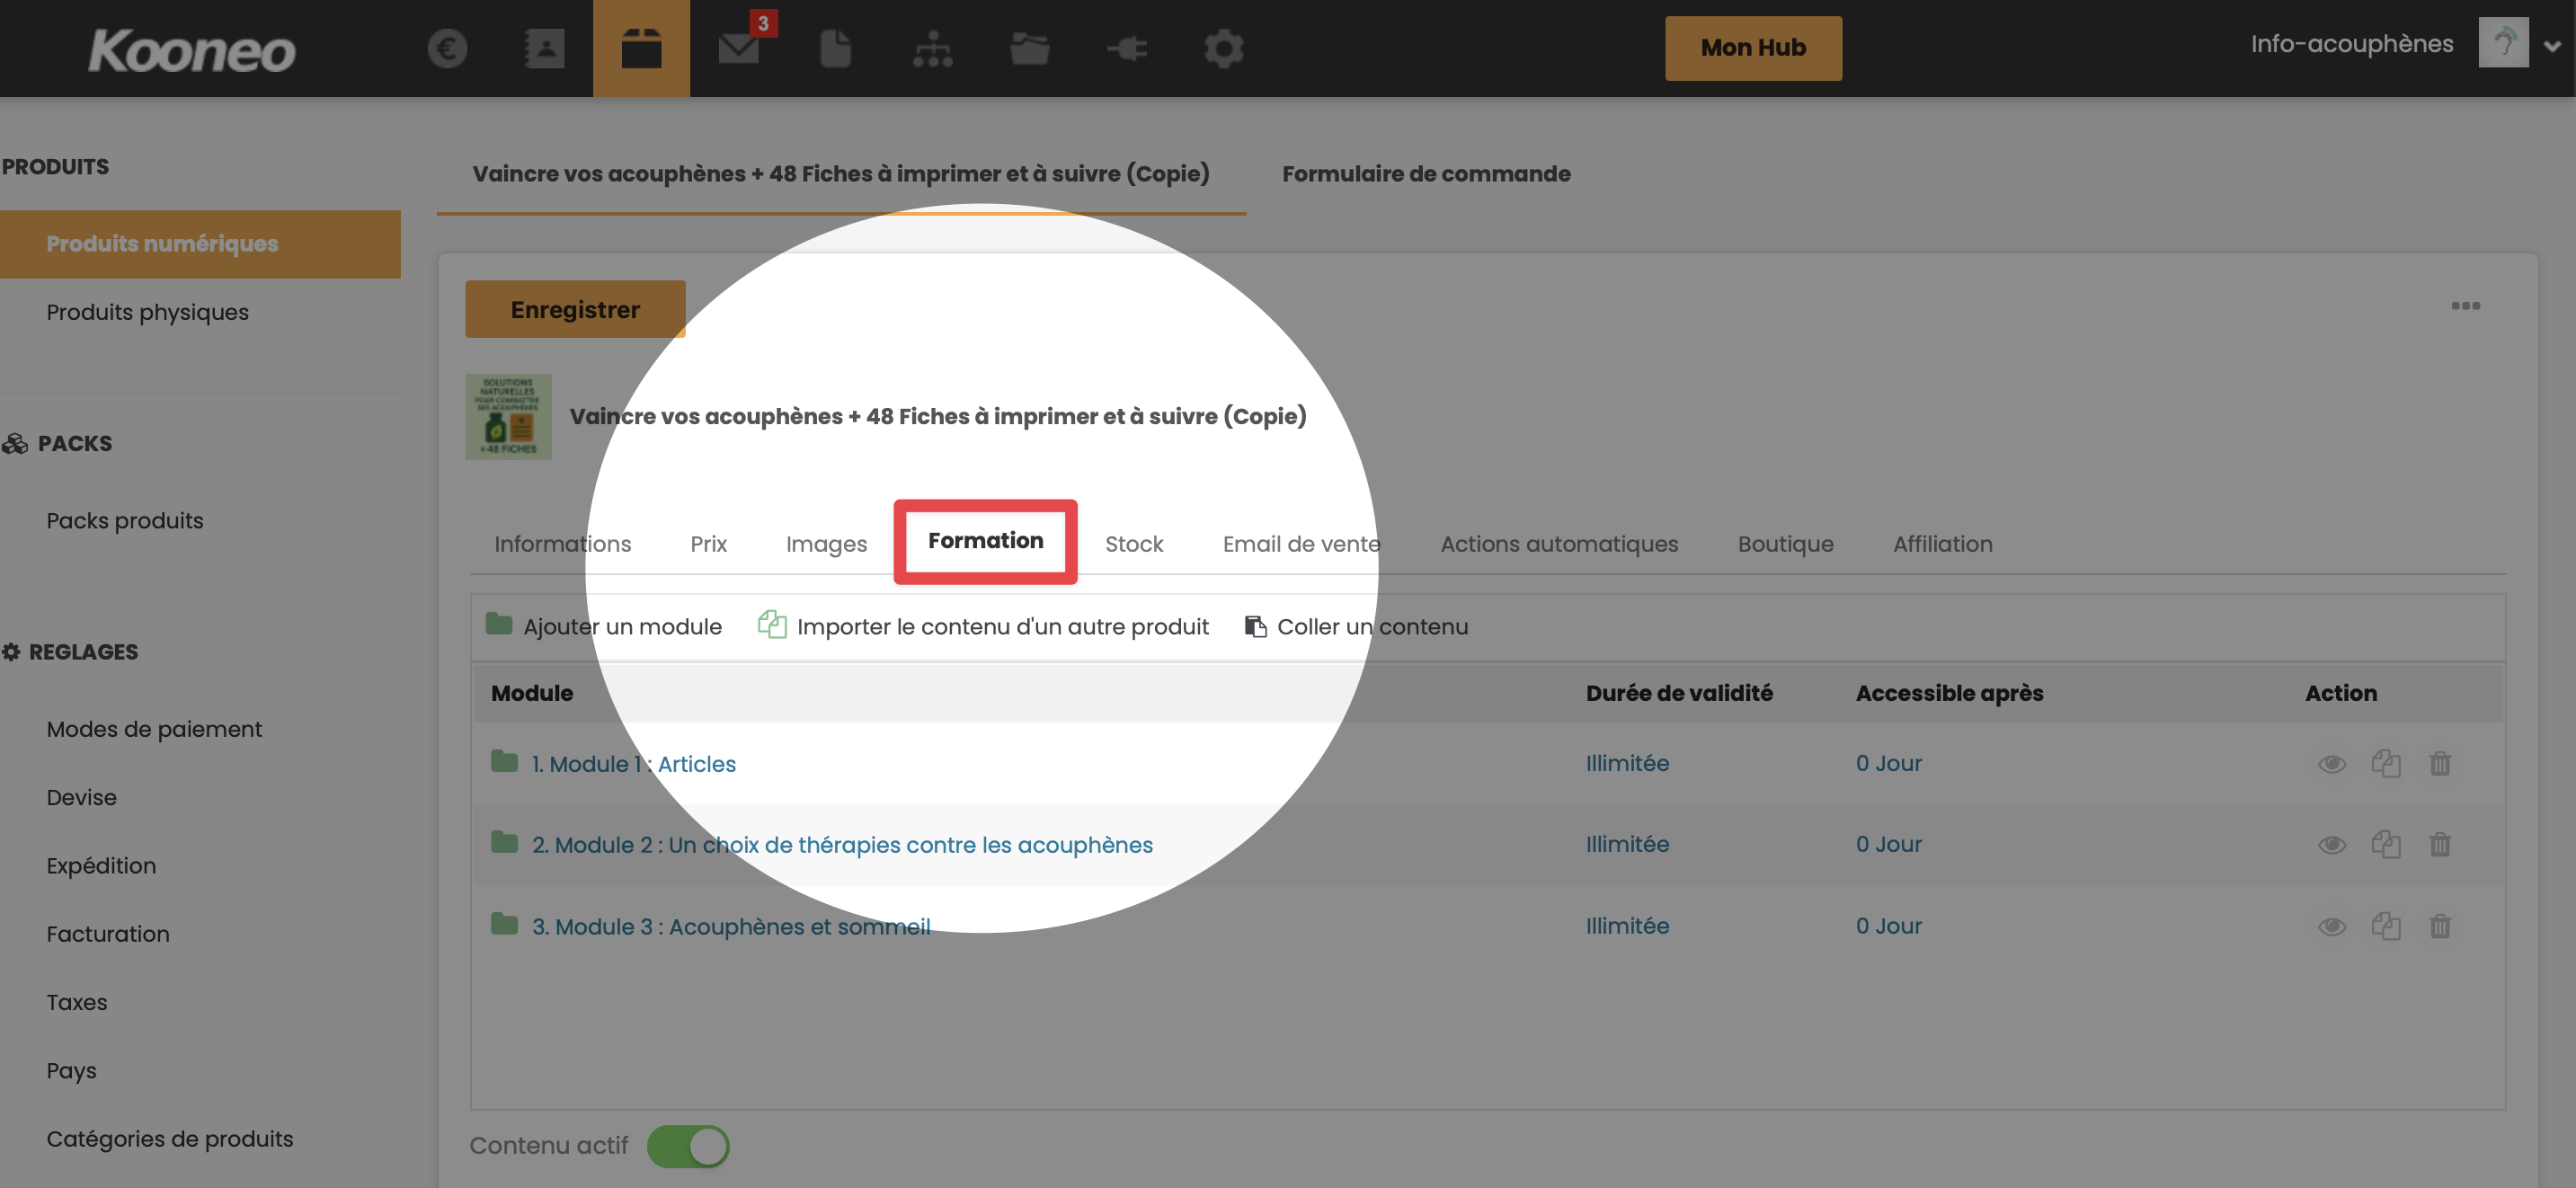Open the mail icon with badge 3
The height and width of the screenshot is (1188, 2576).
[x=739, y=48]
